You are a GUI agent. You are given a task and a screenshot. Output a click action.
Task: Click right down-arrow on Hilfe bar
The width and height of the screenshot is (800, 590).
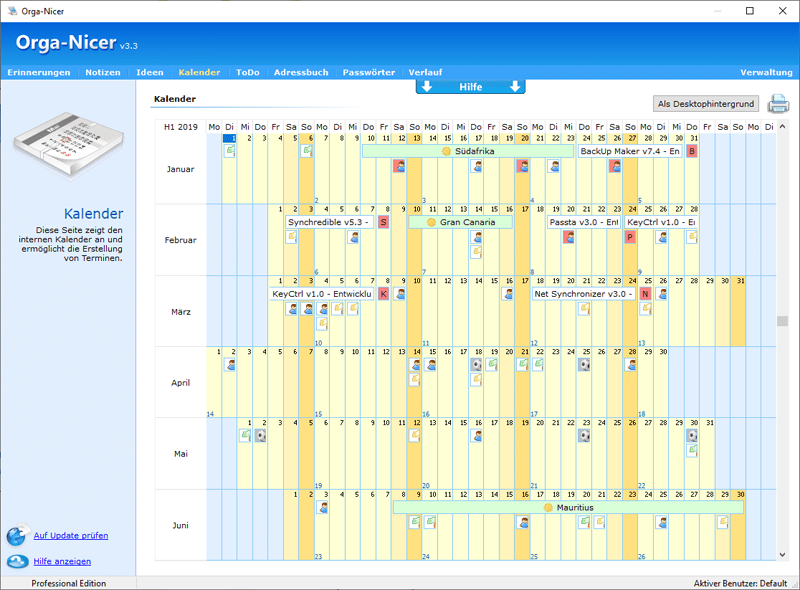515,87
